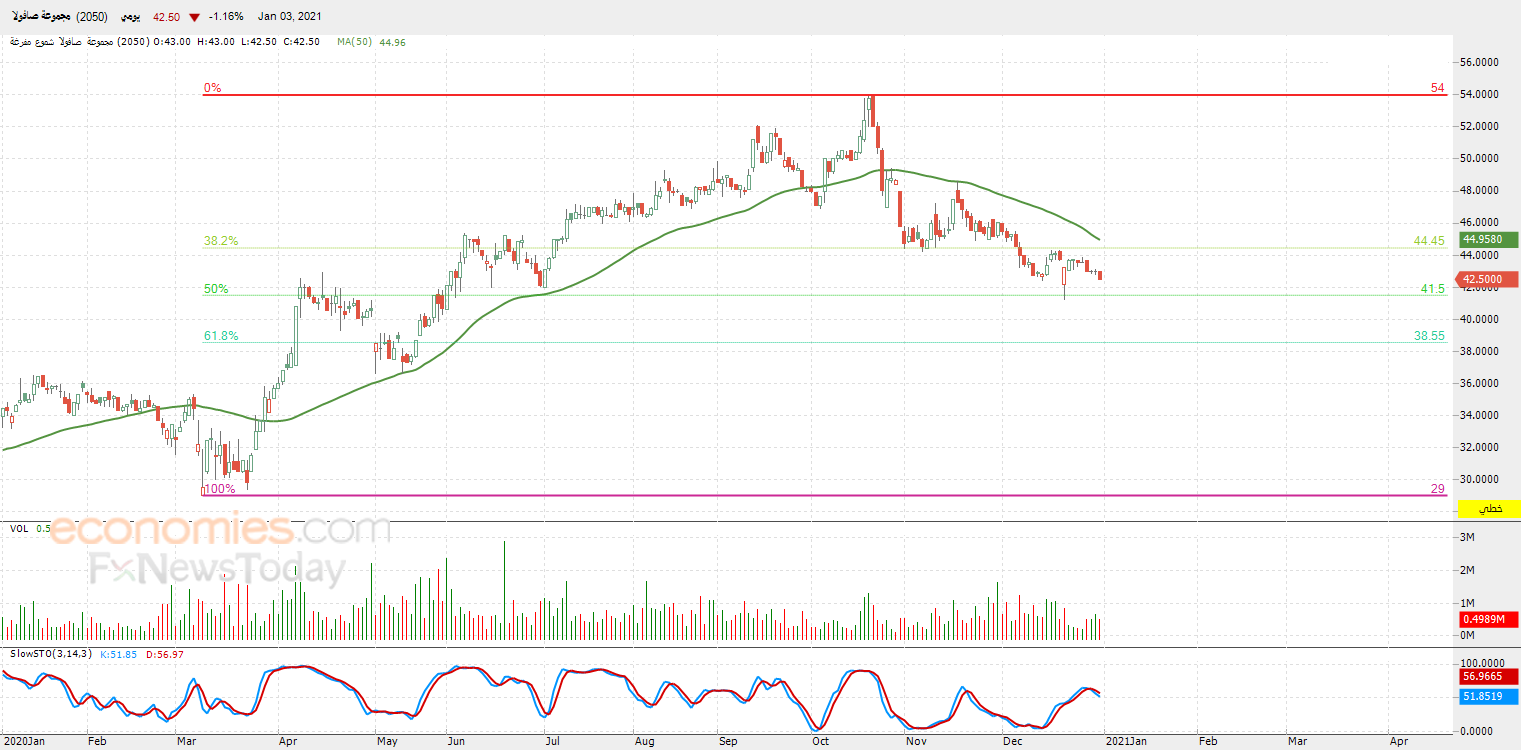Click the red volume tag 0.4989M
The height and width of the screenshot is (750, 1521).
[1488, 619]
